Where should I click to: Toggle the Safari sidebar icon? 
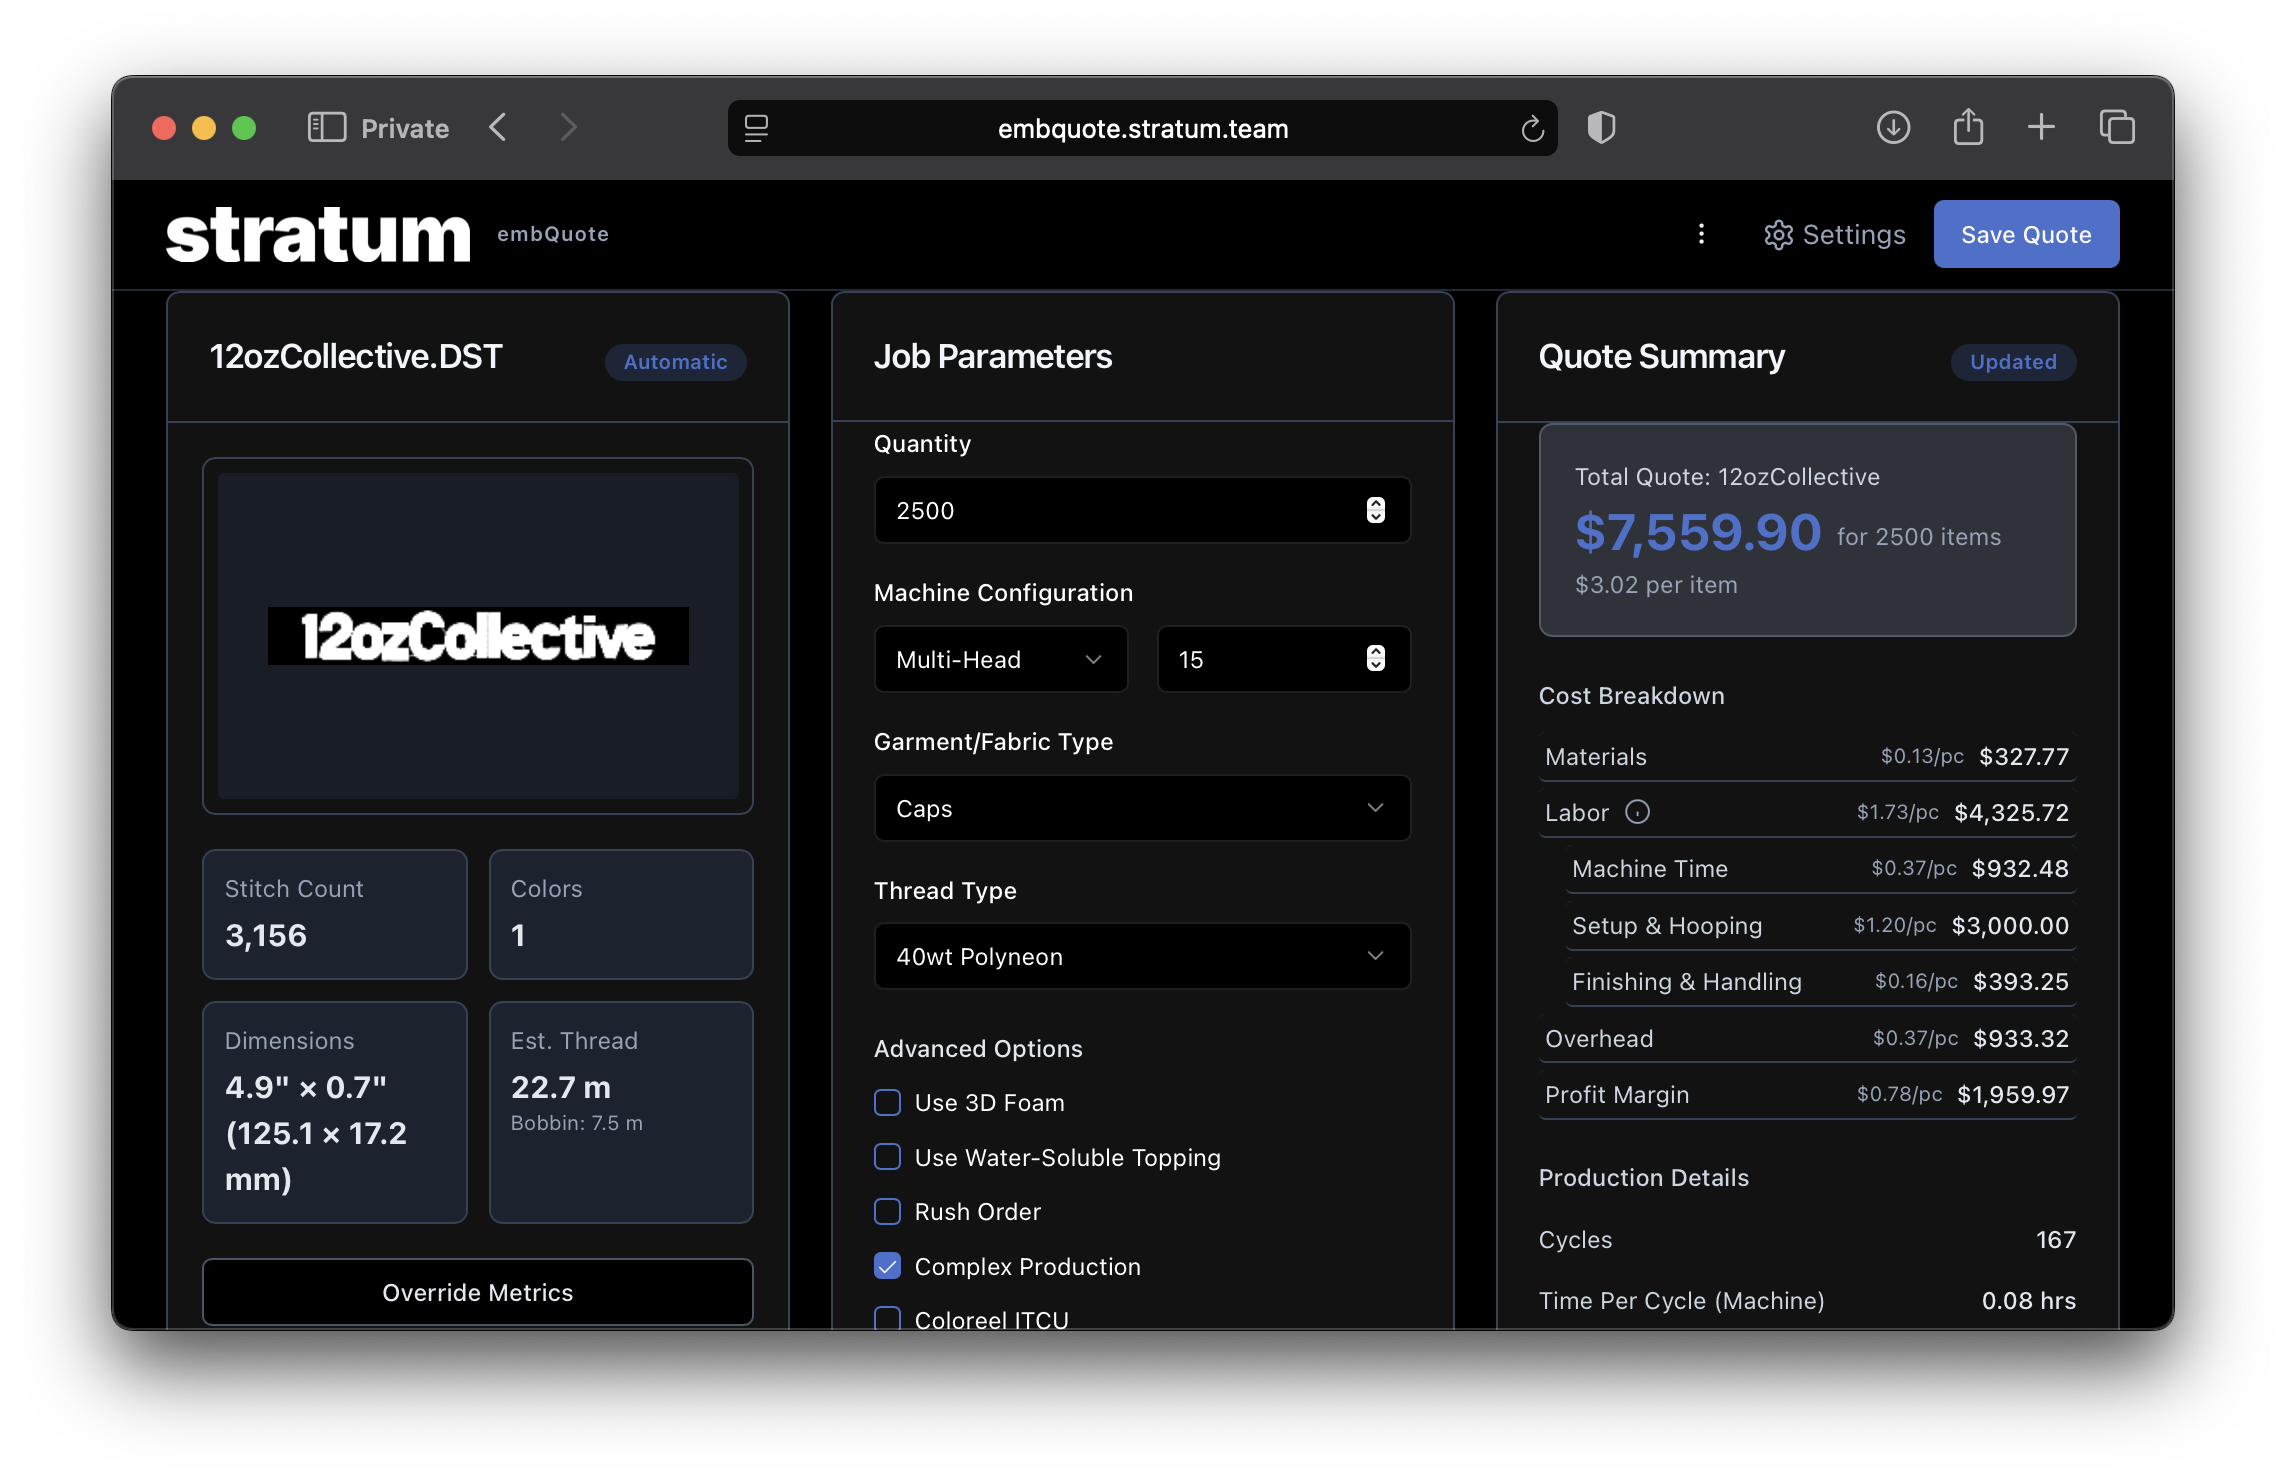326,128
